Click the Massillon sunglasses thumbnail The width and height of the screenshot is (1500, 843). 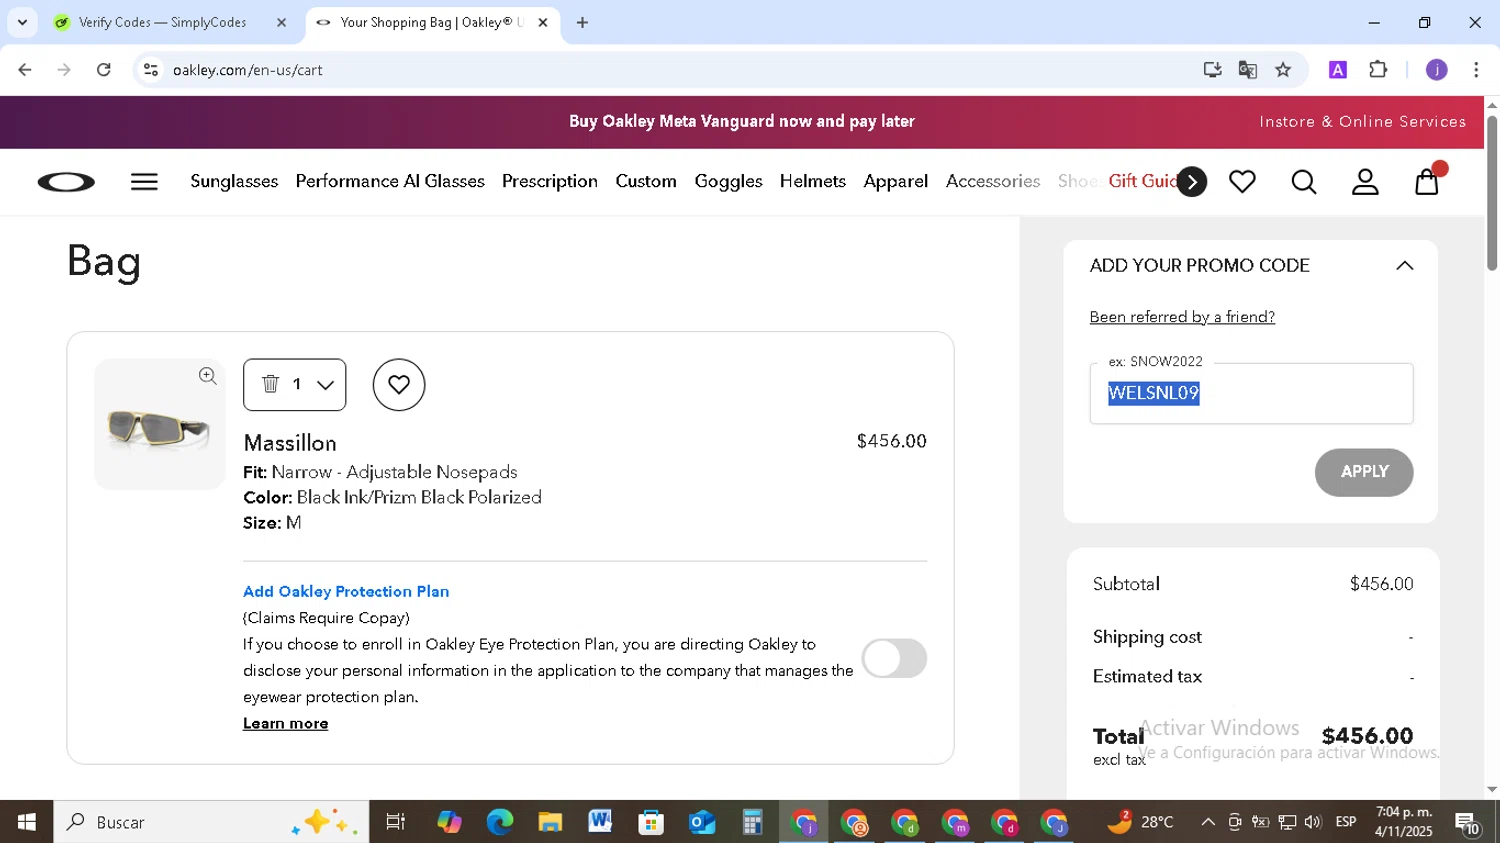point(159,425)
